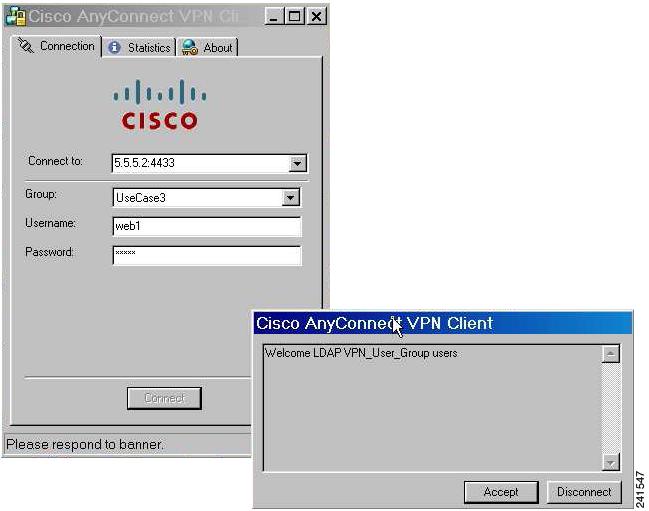Click the 'Username:' label
The image size is (649, 511).
click(x=50, y=223)
